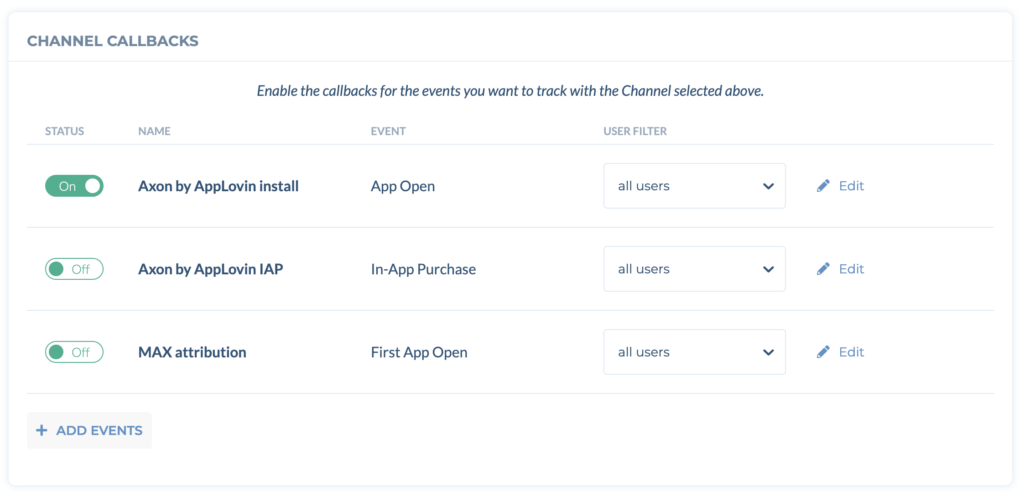
Task: Click pencil icon for Axon by AppLovin IAP
Action: click(823, 269)
